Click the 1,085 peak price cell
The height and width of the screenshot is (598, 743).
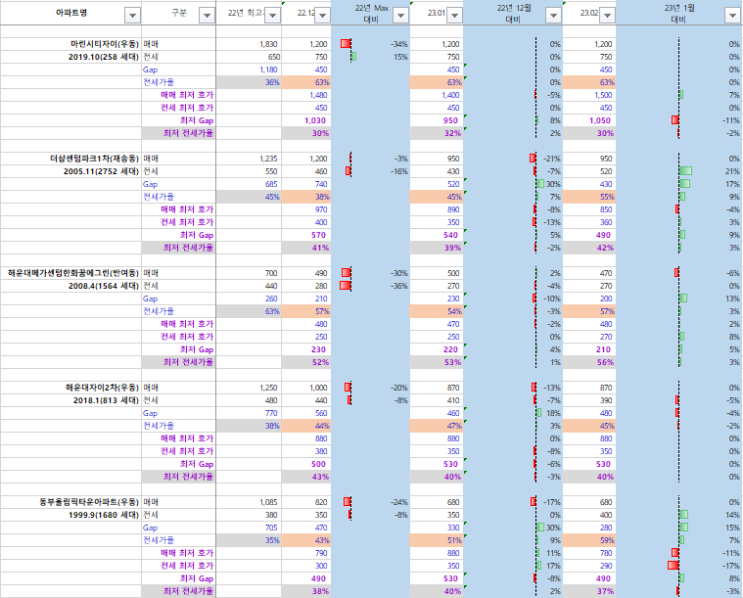(x=249, y=502)
